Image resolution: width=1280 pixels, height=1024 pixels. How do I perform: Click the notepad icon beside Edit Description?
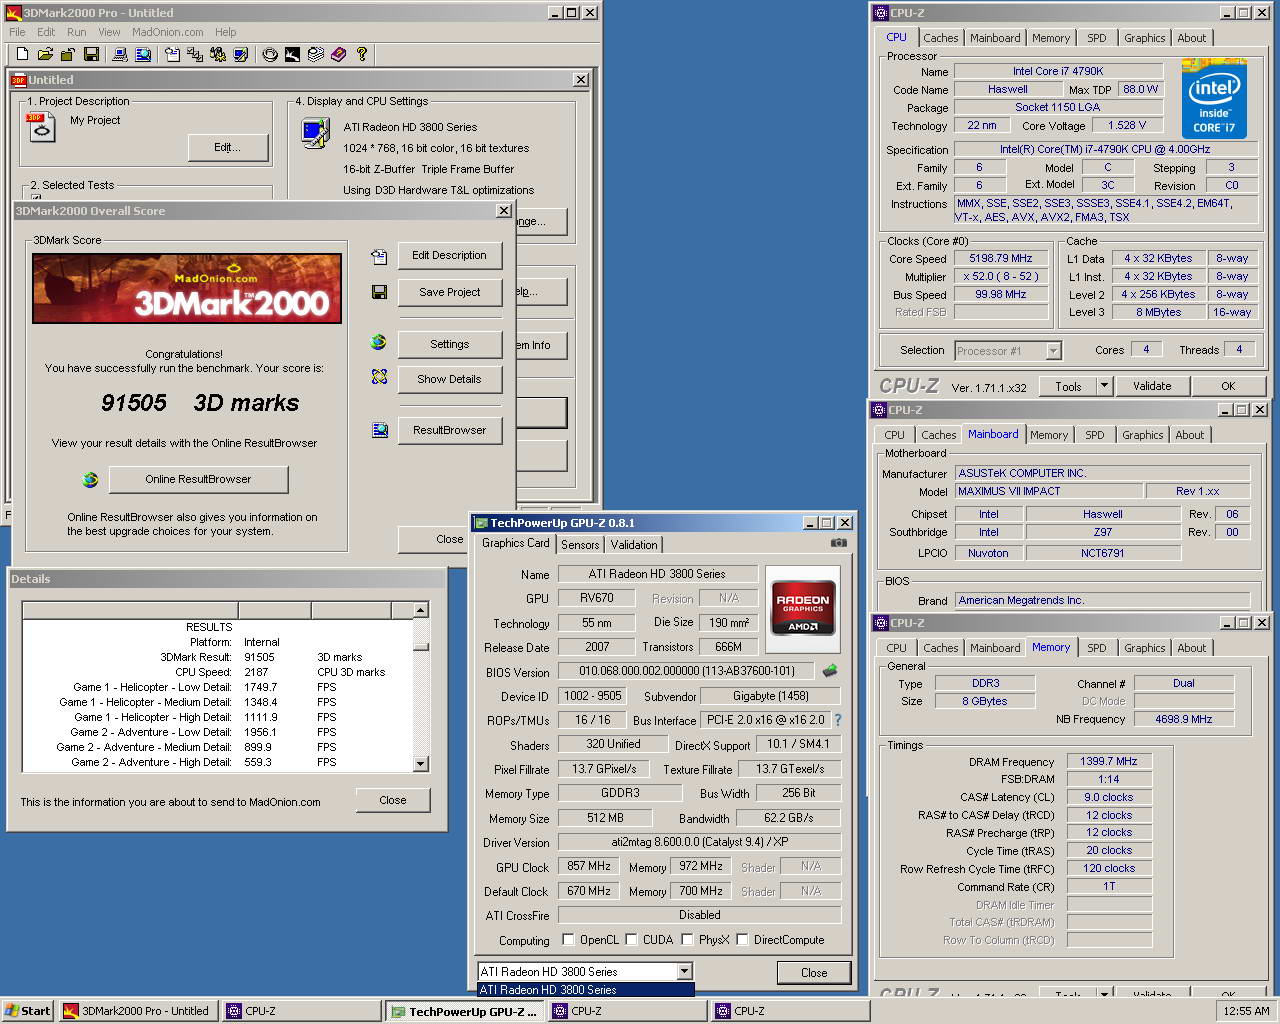pos(379,257)
